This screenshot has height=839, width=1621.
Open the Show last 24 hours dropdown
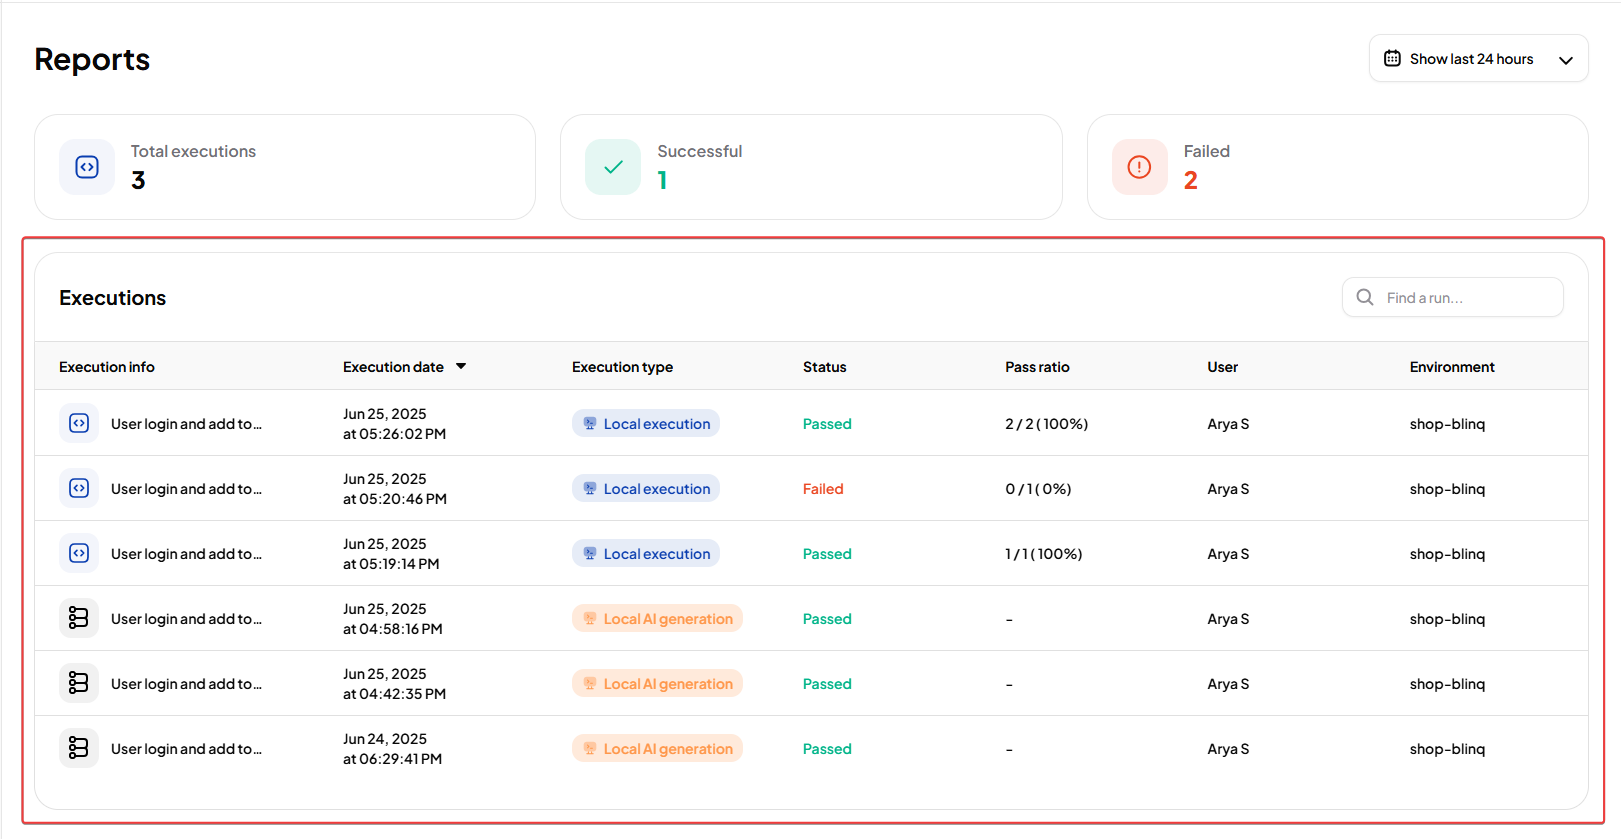[1478, 59]
